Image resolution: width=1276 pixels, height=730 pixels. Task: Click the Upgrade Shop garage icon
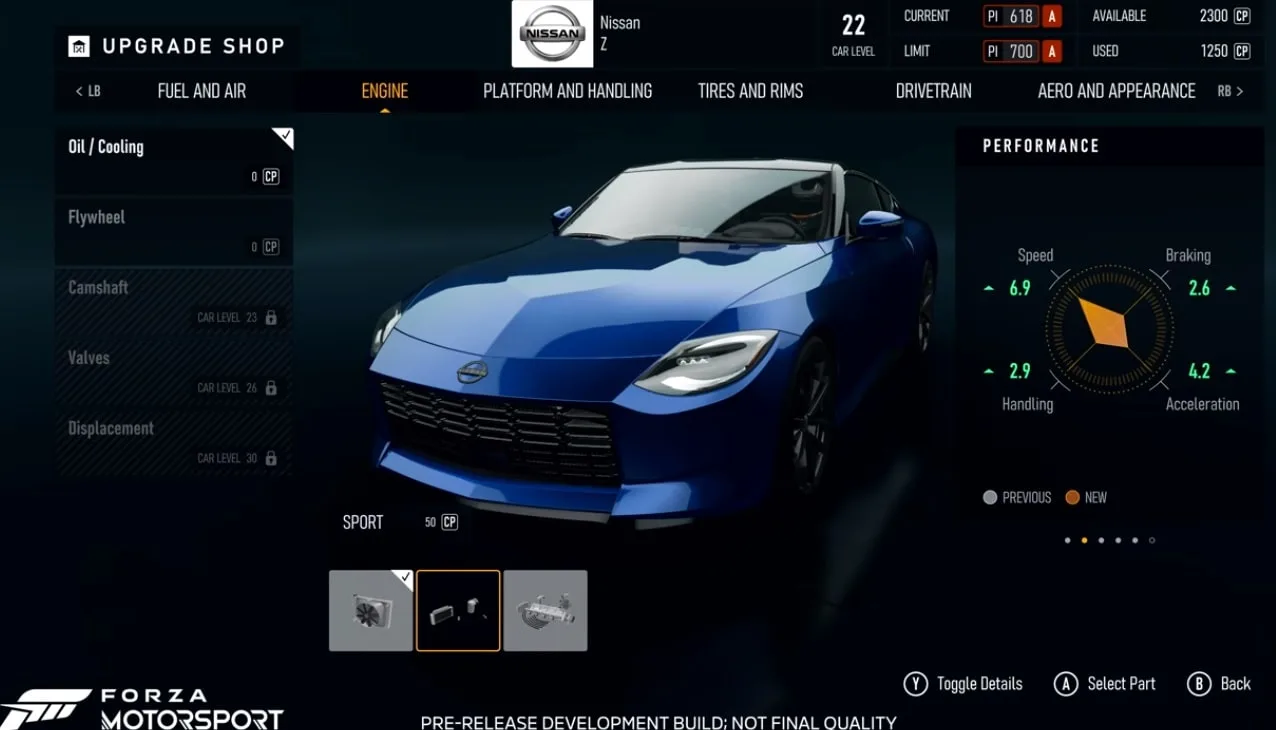[79, 46]
